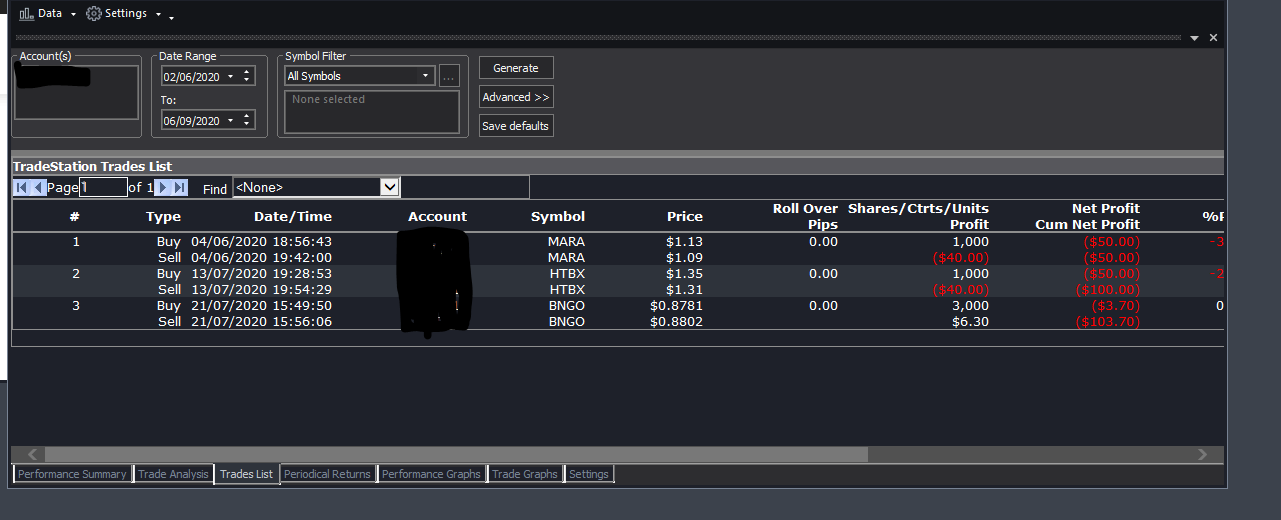This screenshot has height=520, width=1281.
Task: Jump to the last page arrow
Action: 180,187
